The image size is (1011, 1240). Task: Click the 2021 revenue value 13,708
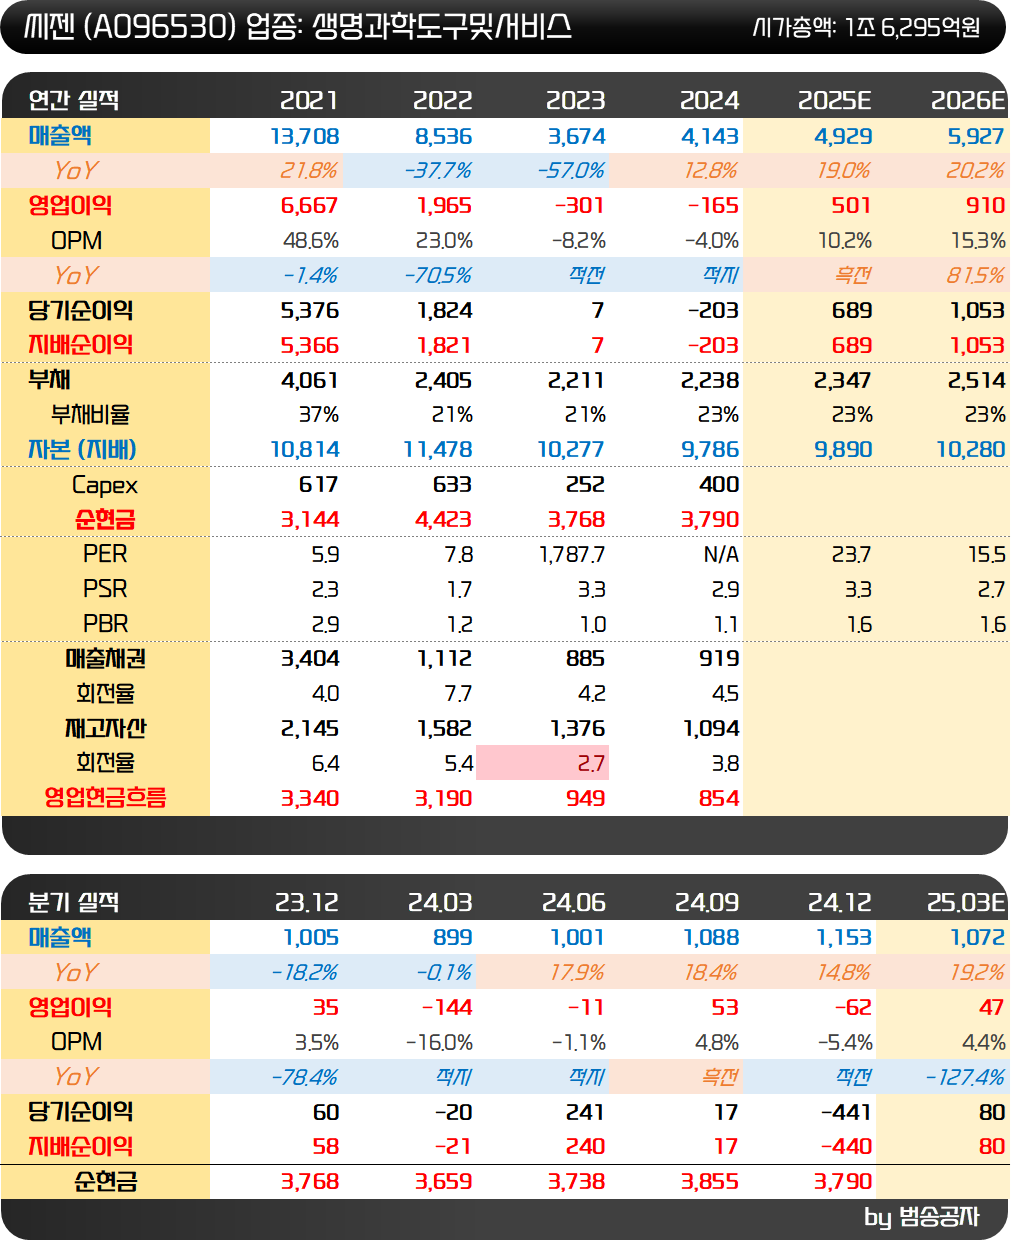click(305, 136)
